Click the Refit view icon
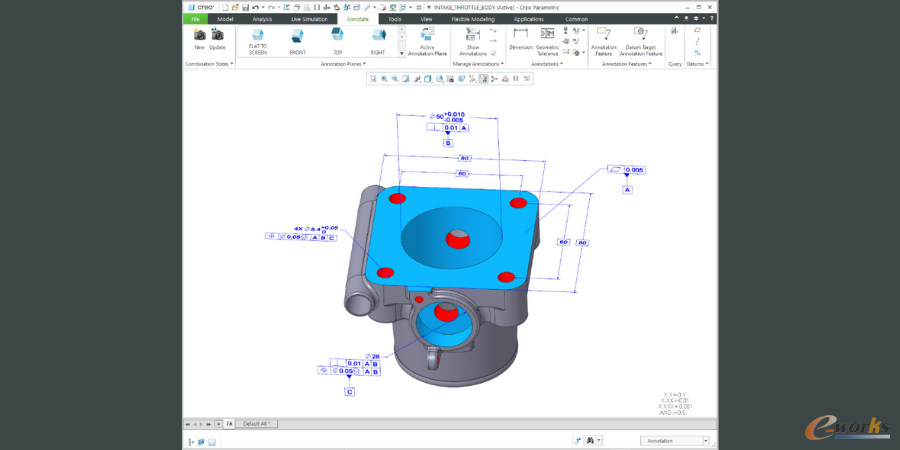This screenshot has width=900, height=450. click(373, 79)
